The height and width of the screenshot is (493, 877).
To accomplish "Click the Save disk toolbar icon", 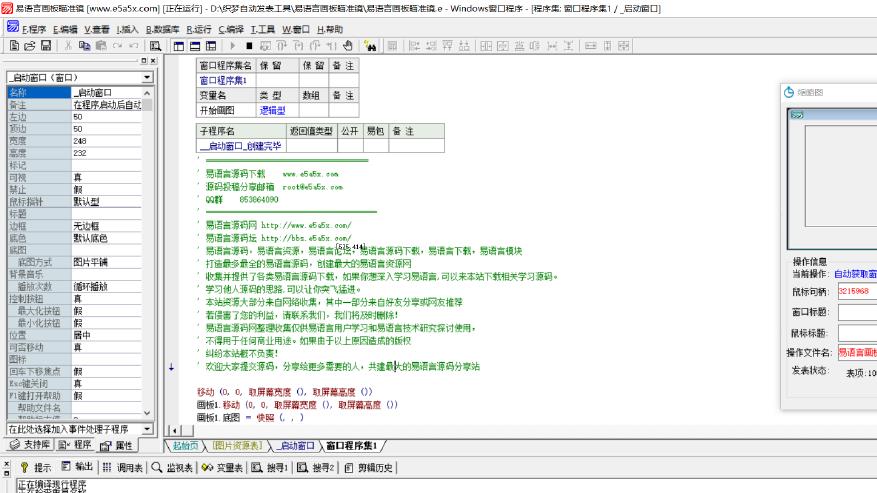I will pos(45,45).
